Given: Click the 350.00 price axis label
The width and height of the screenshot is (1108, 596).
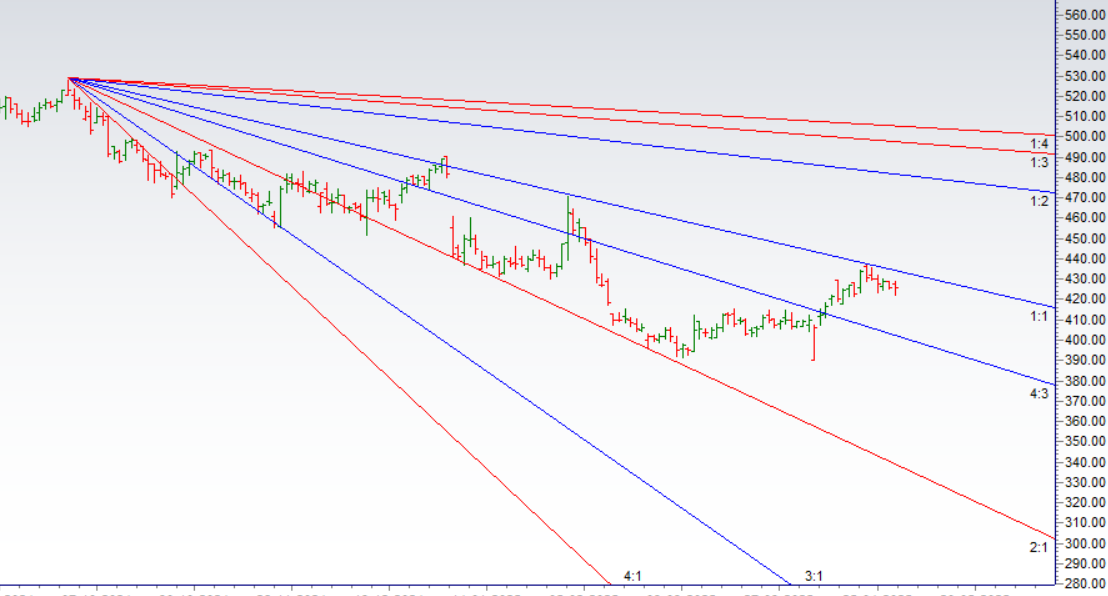Looking at the screenshot, I should click(x=1085, y=441).
